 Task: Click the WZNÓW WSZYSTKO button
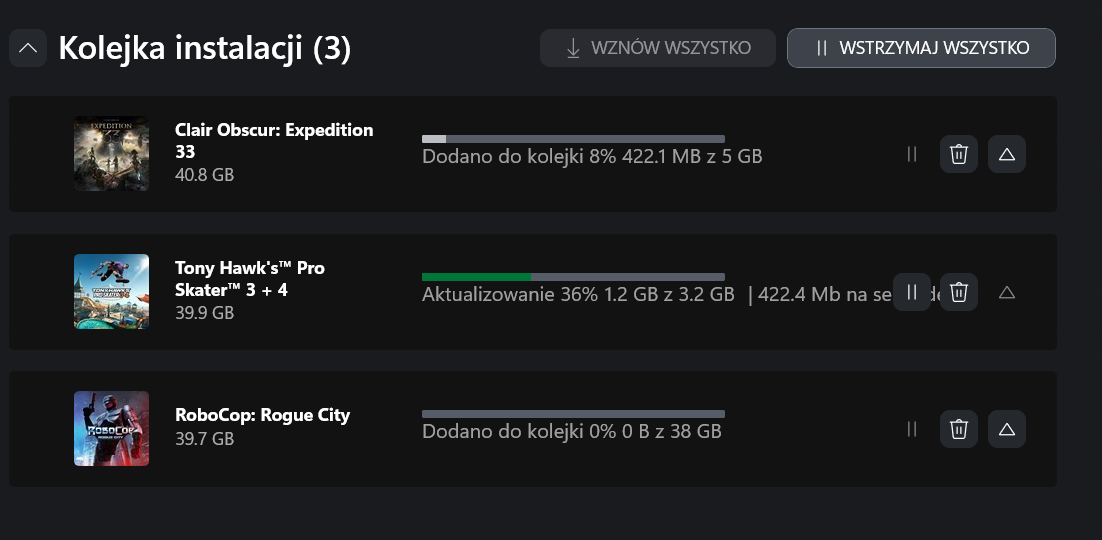[658, 48]
